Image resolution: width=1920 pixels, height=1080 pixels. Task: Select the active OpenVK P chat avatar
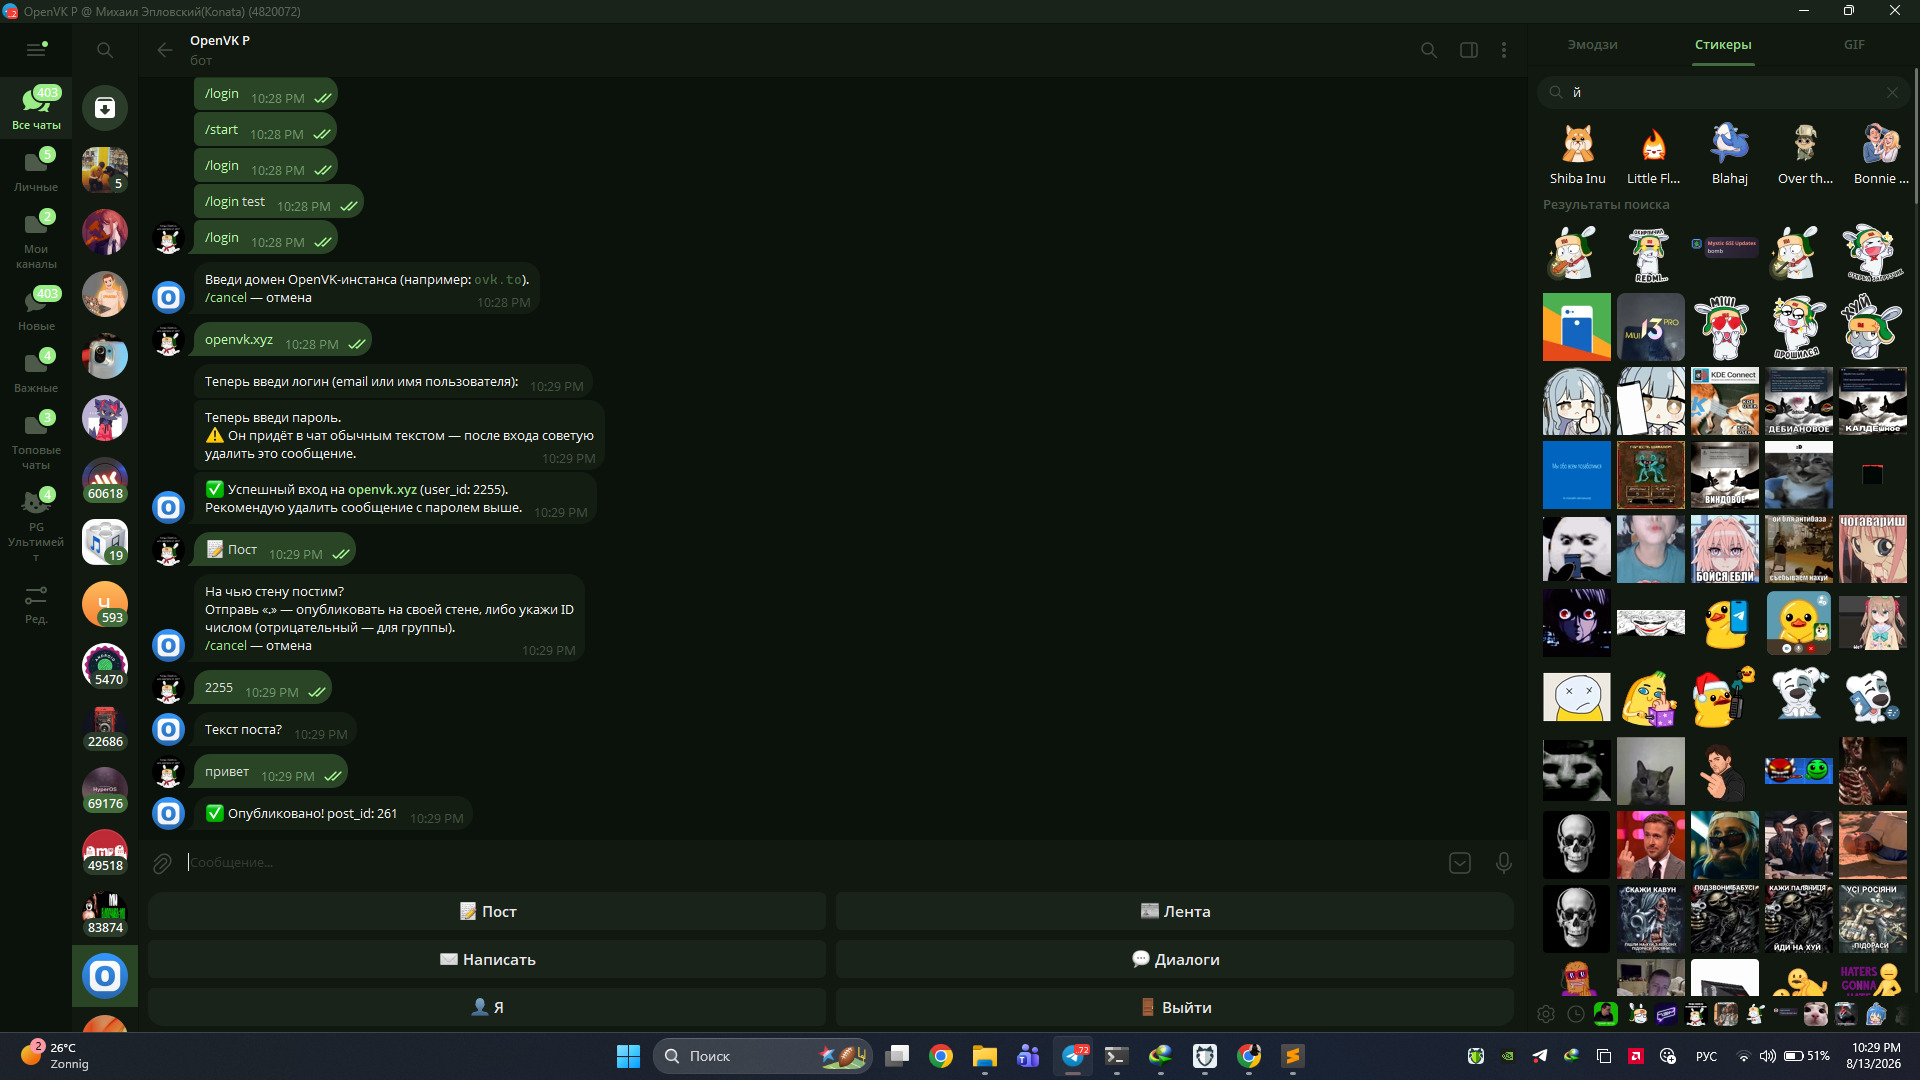click(x=105, y=976)
